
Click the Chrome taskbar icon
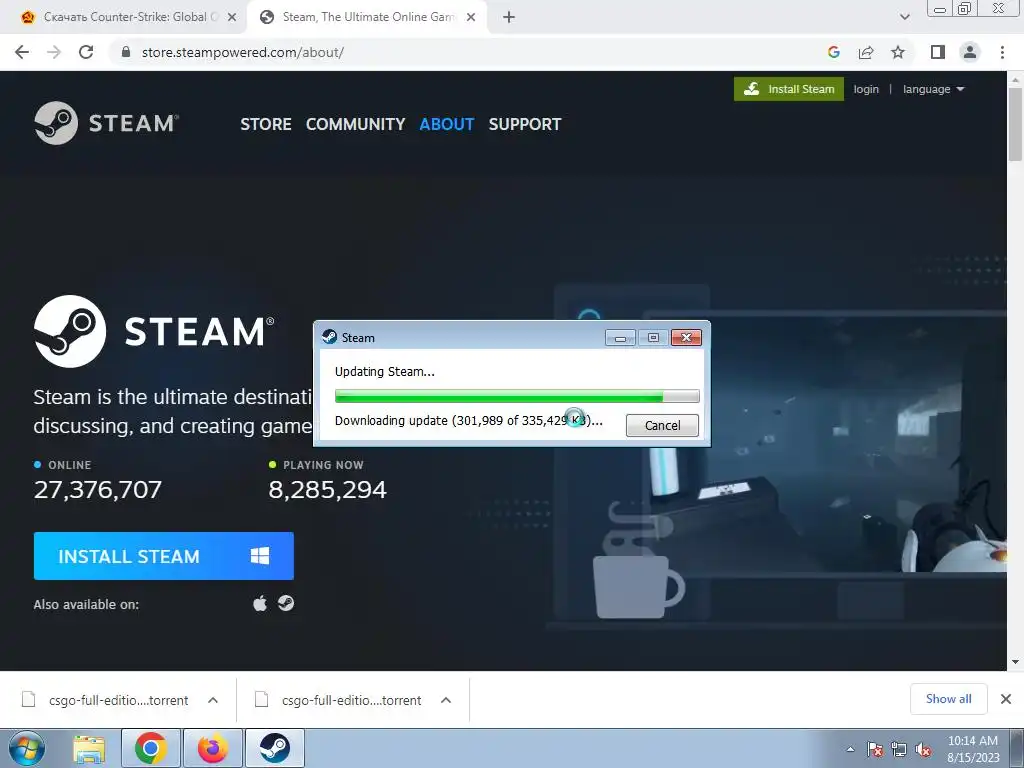151,748
